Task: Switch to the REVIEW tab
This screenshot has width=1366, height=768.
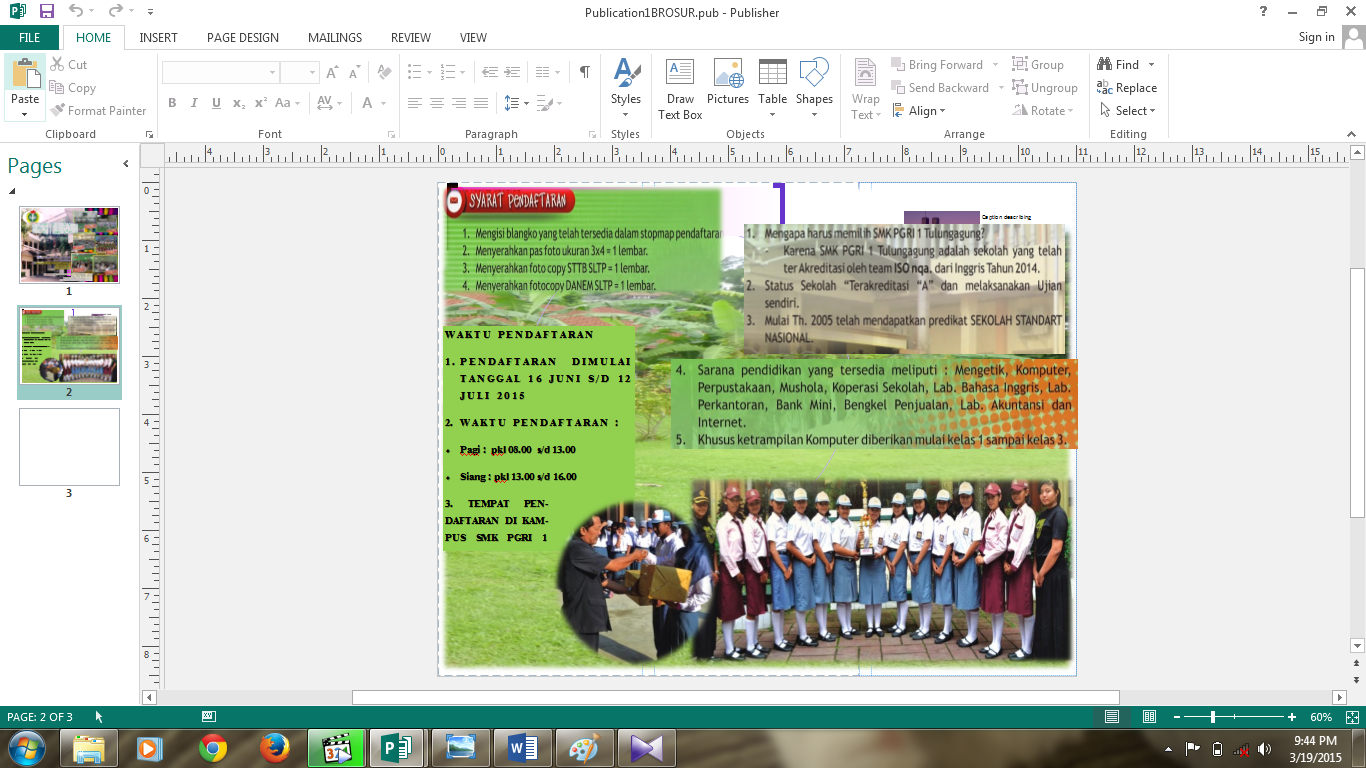Action: [x=411, y=37]
